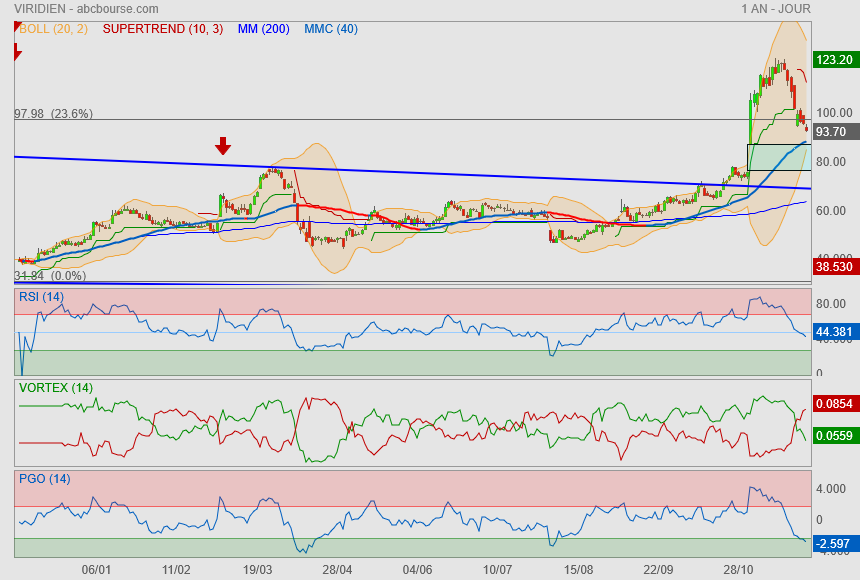Click the RSI (14) panel label
The height and width of the screenshot is (580, 860).
point(41,296)
